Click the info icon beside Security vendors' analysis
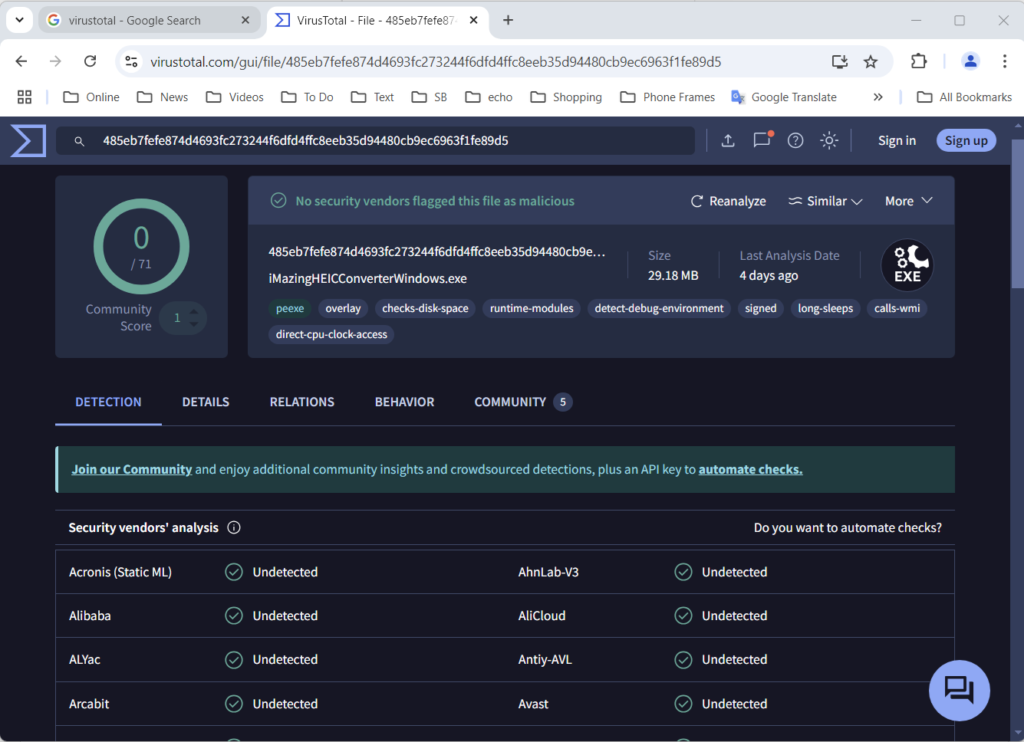The height and width of the screenshot is (742, 1024). 234,527
